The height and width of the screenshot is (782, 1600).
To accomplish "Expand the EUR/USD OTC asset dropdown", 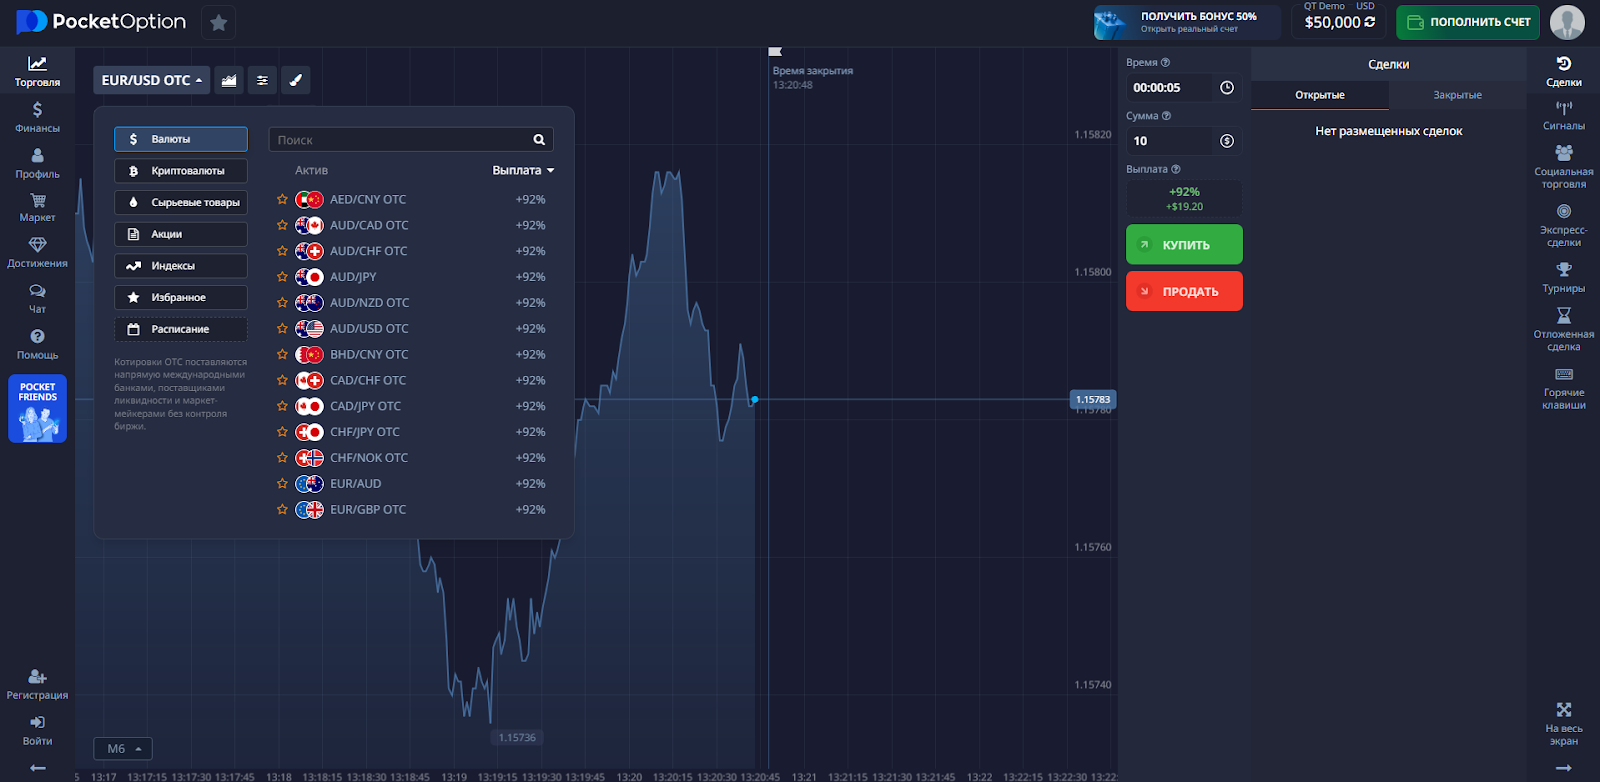I will click(151, 80).
